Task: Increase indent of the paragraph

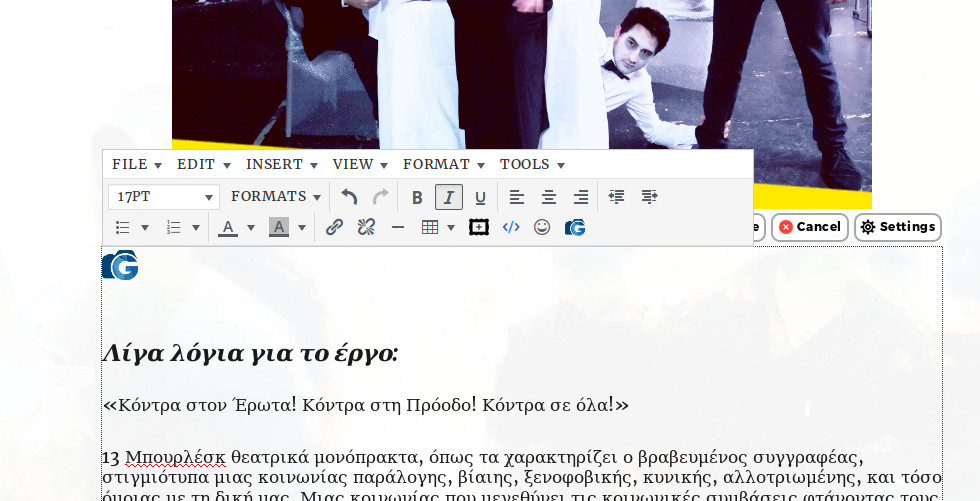Action: (649, 197)
